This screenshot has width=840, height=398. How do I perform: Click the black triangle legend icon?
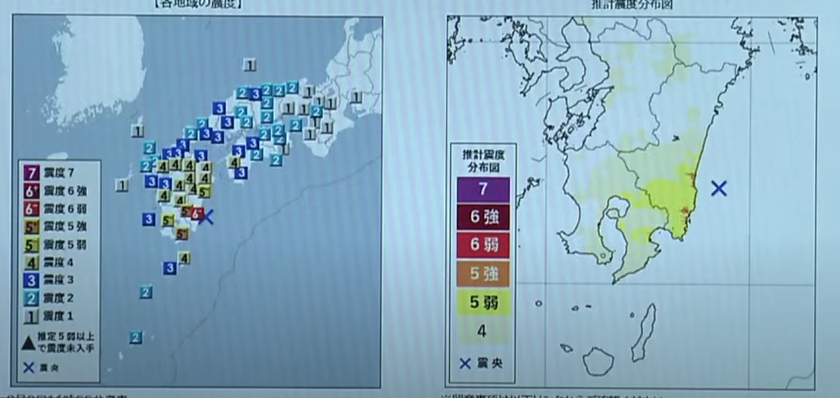tap(29, 343)
